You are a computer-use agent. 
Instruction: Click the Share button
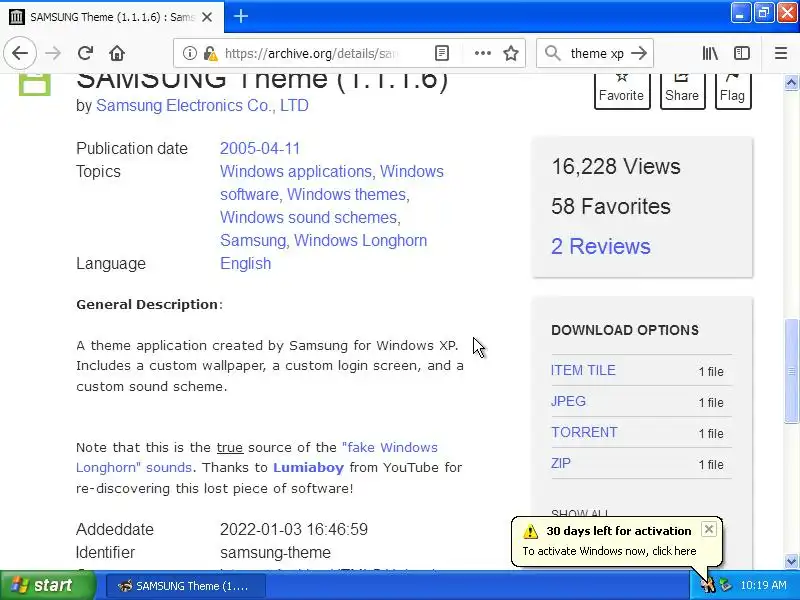[682, 90]
